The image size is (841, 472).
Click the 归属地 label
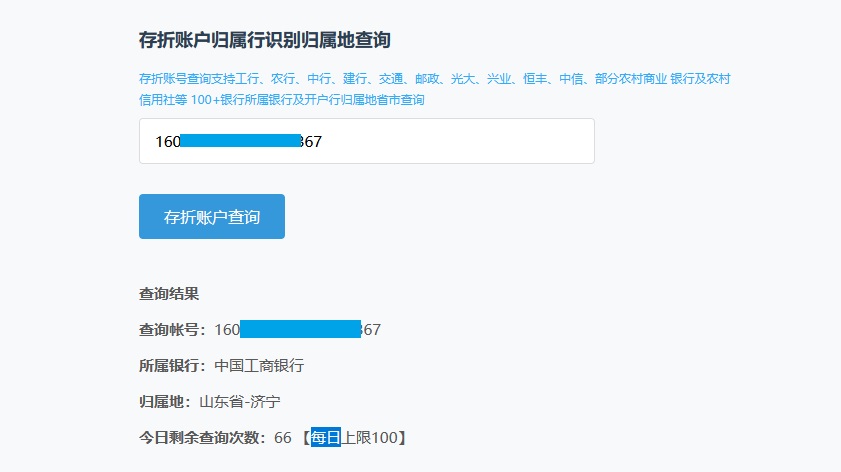tap(166, 402)
